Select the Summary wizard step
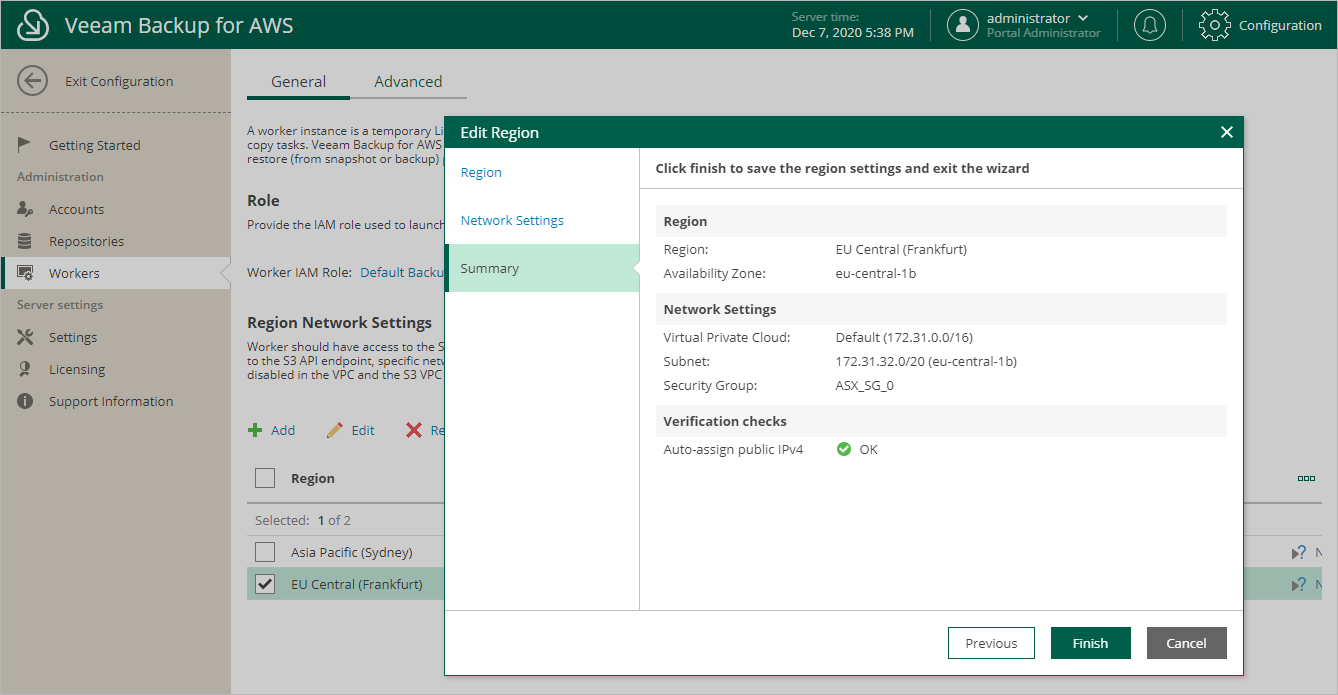 [541, 268]
